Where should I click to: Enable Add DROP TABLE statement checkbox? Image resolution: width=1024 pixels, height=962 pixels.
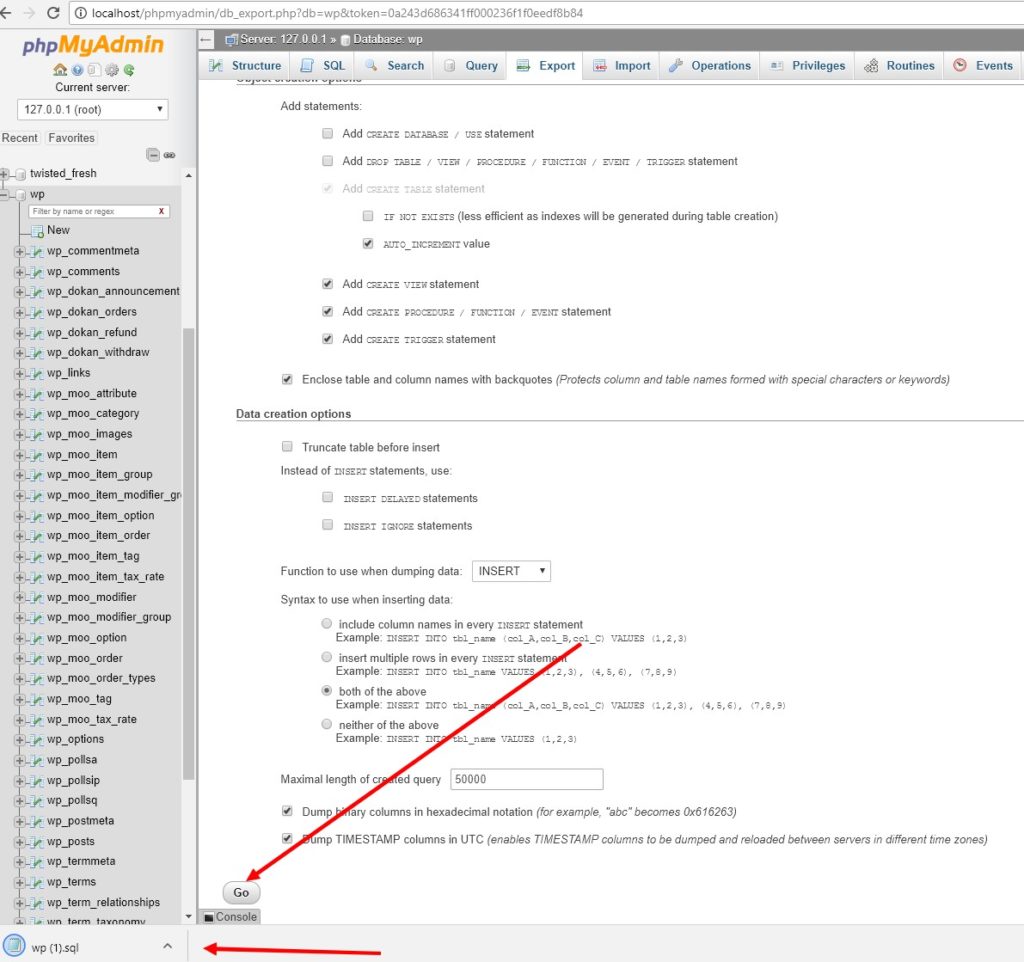click(328, 161)
